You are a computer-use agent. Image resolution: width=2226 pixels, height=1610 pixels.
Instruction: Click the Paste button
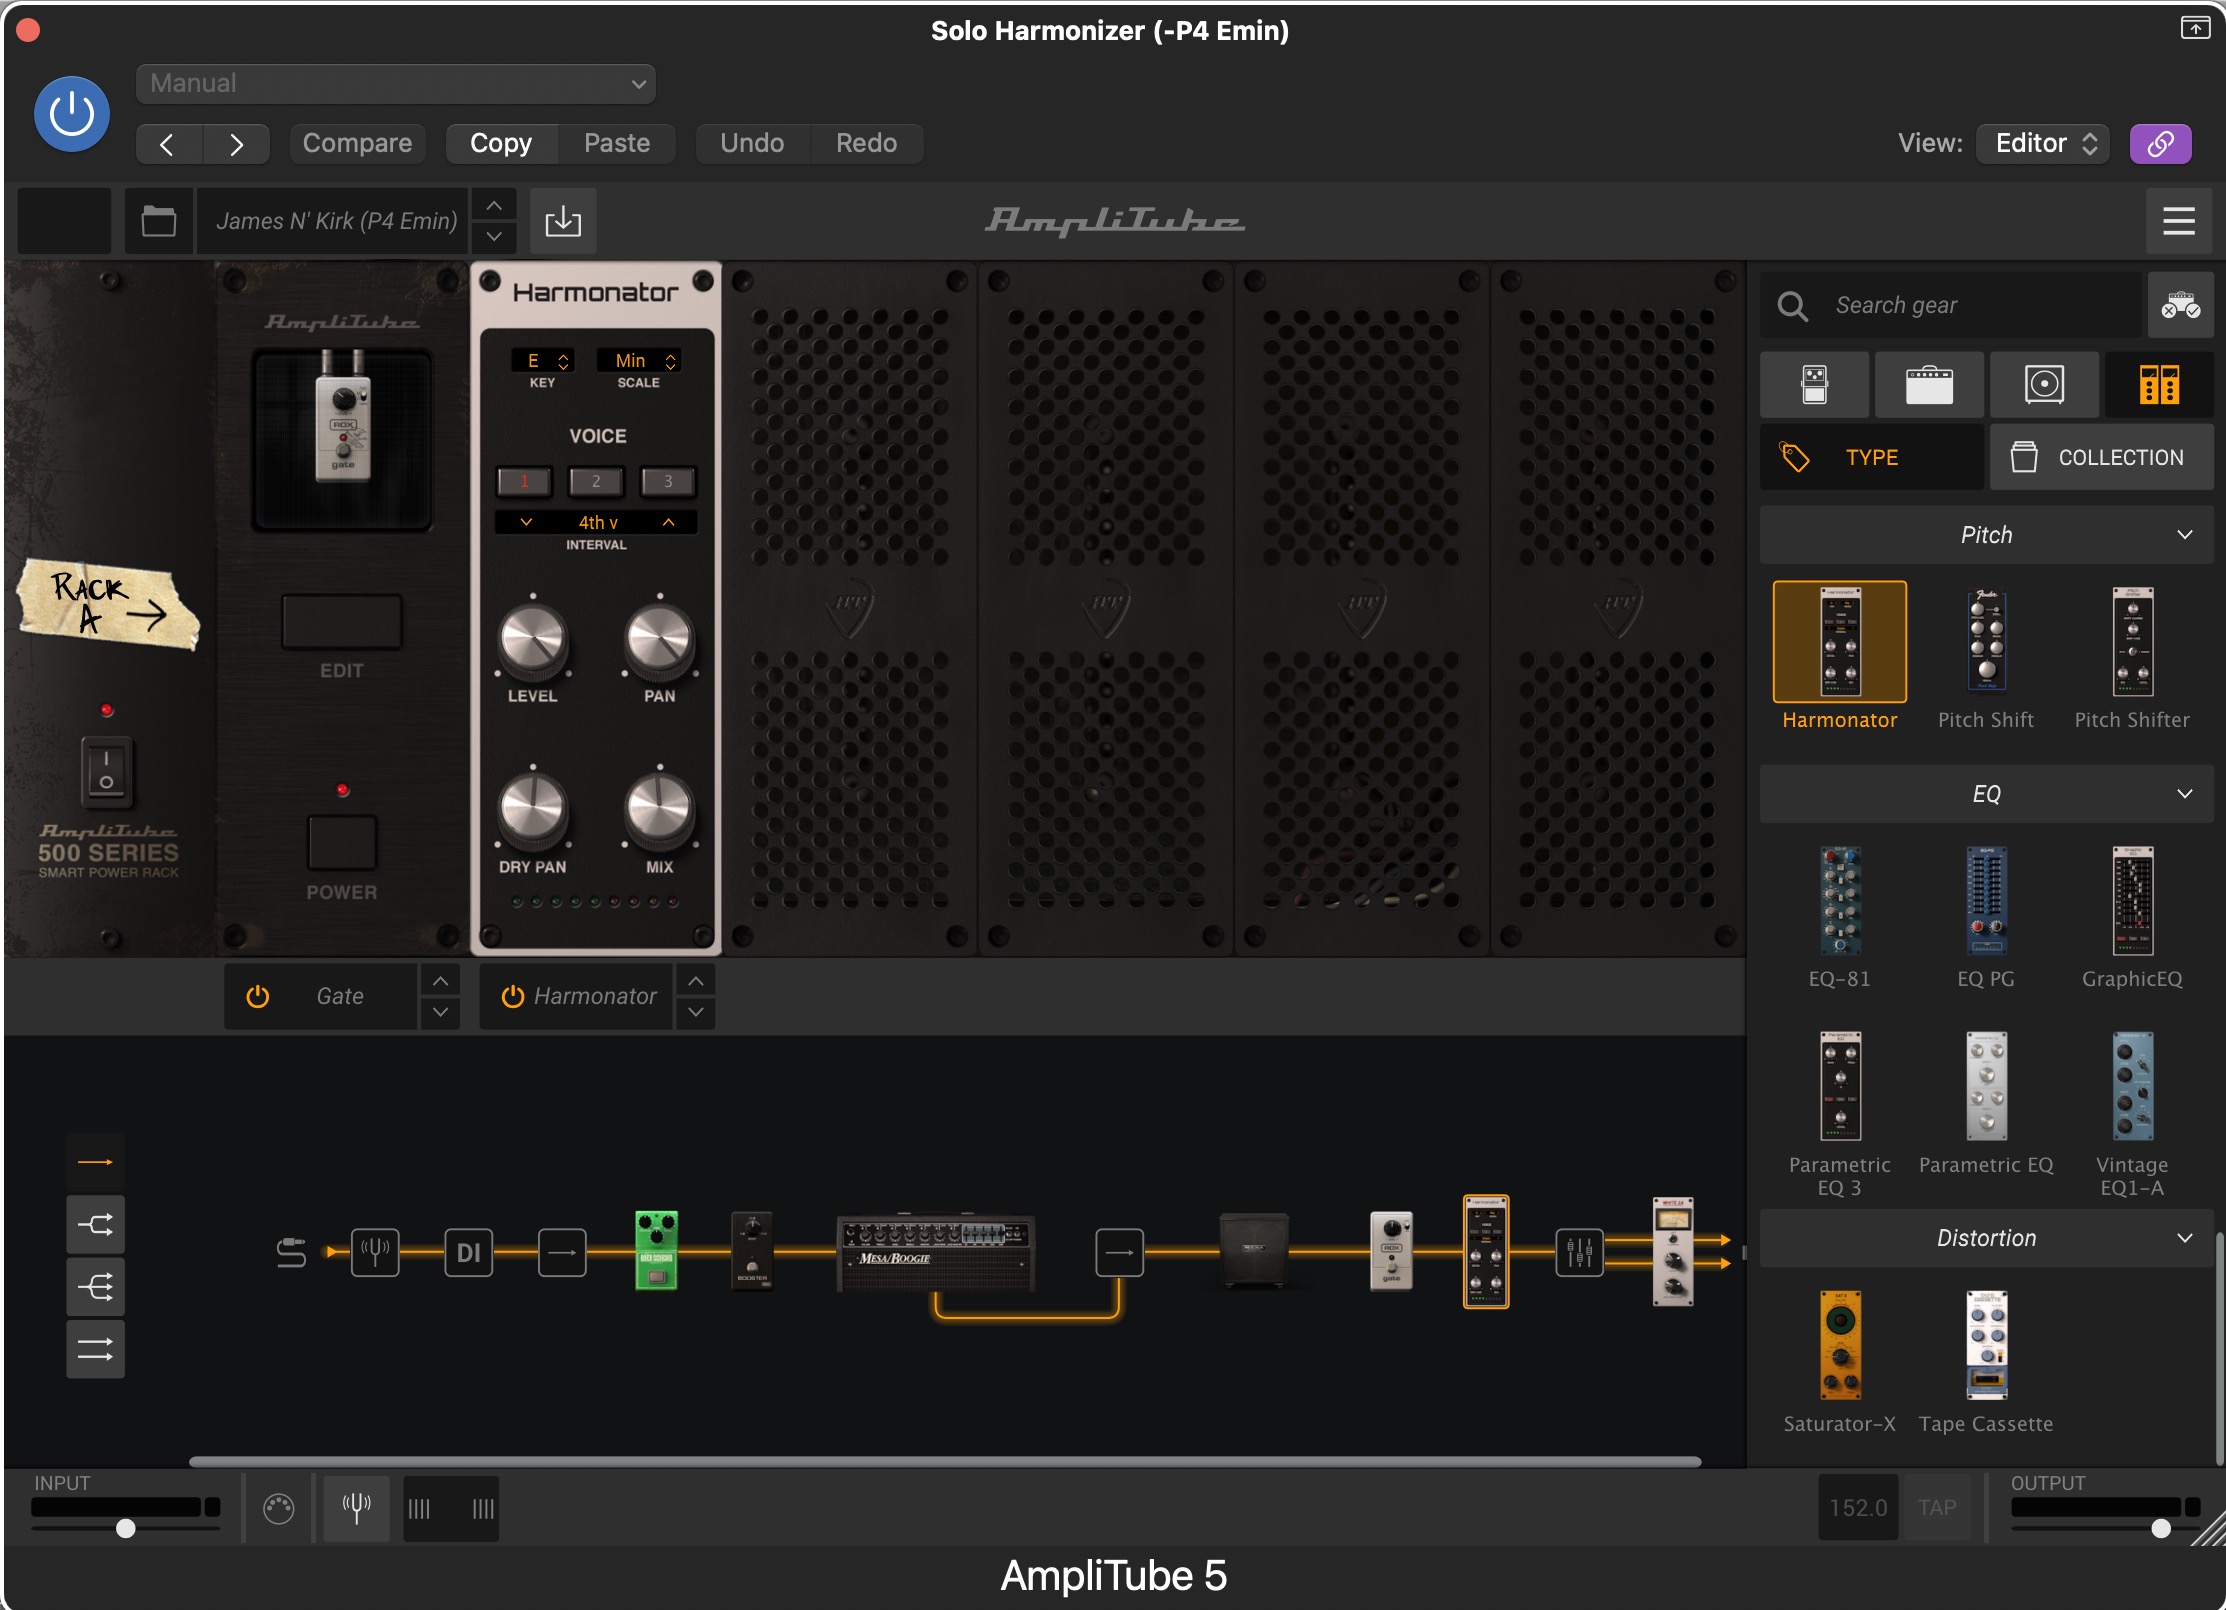click(x=617, y=143)
